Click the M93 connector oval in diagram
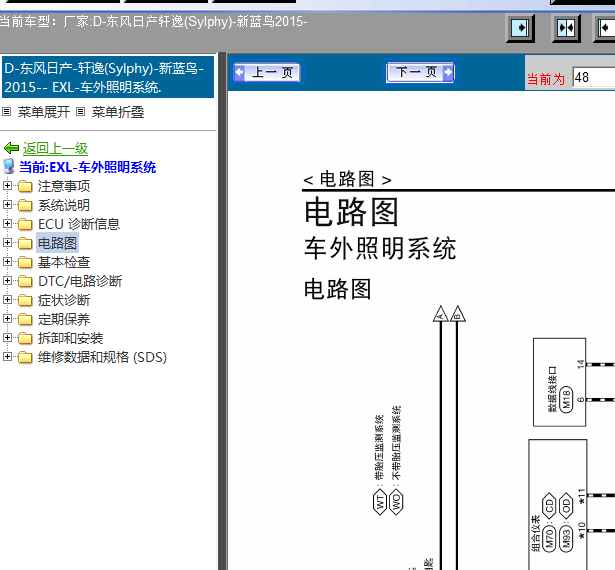Viewport: 615px width, 570px height. pos(566,539)
